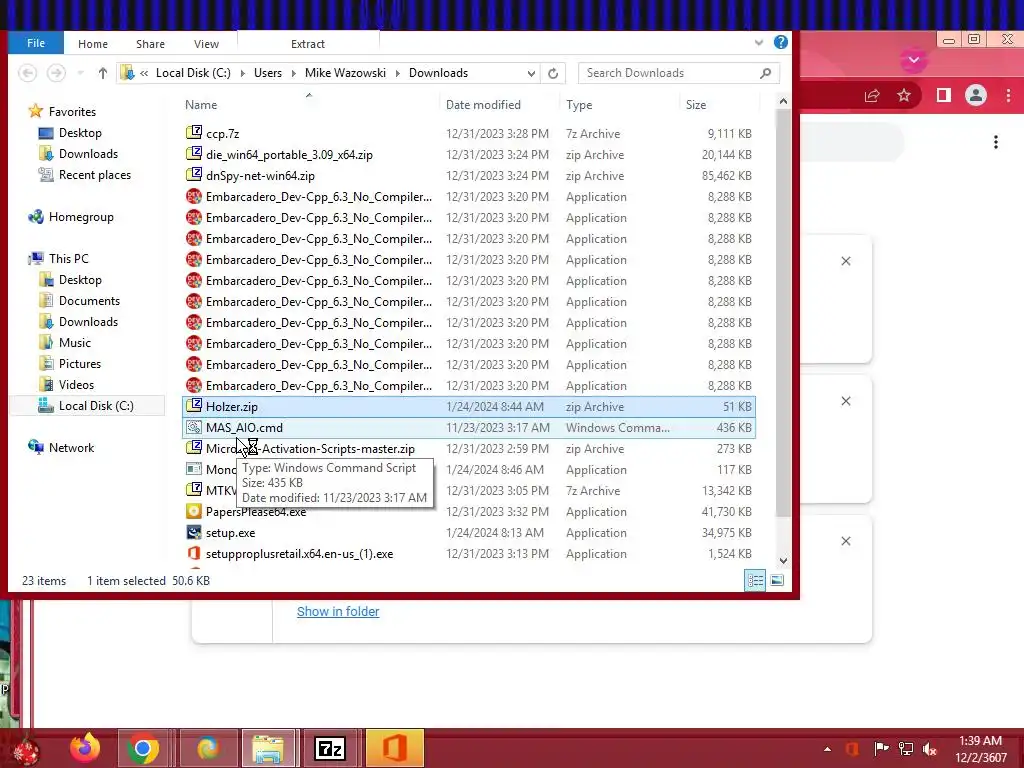This screenshot has height=768, width=1024.
Task: Sort by the Size column header
Action: 696,104
